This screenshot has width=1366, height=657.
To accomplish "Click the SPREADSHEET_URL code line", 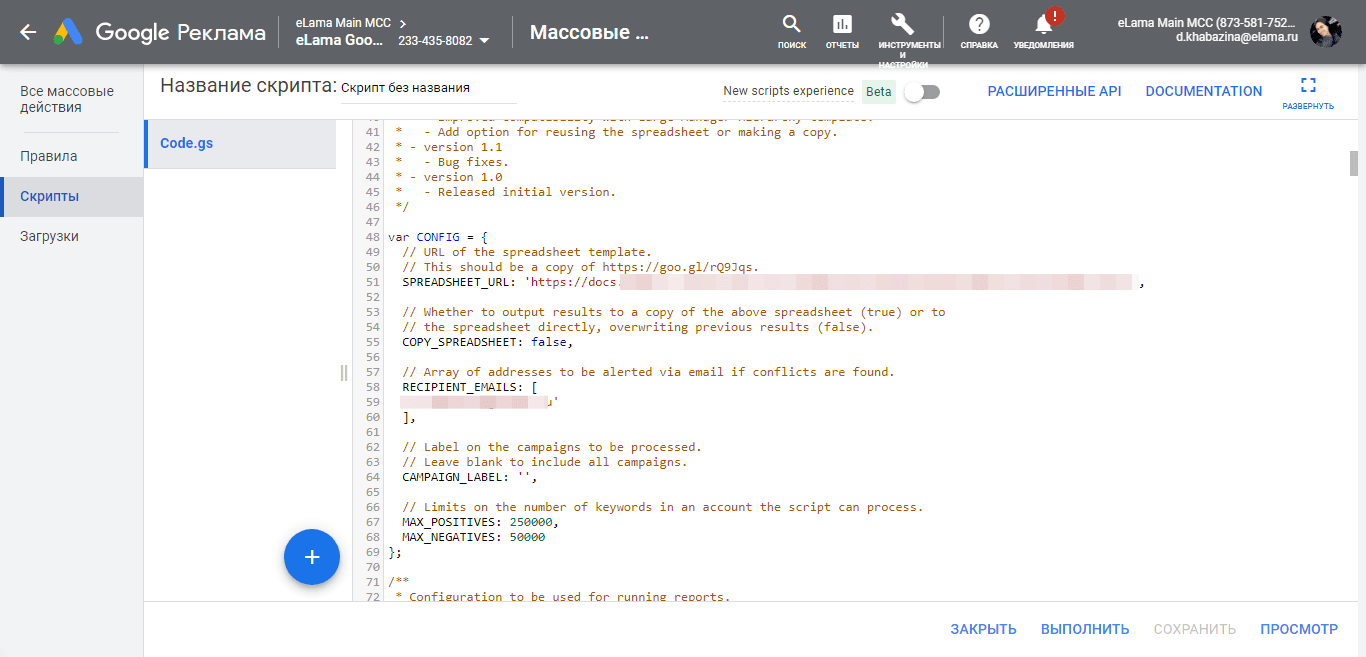I will coord(772,282).
